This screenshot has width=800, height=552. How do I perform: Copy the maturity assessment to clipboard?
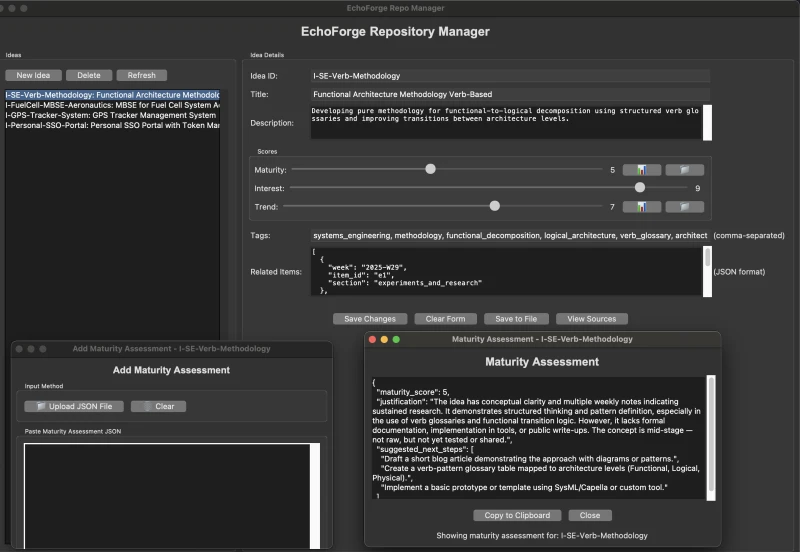[517, 515]
